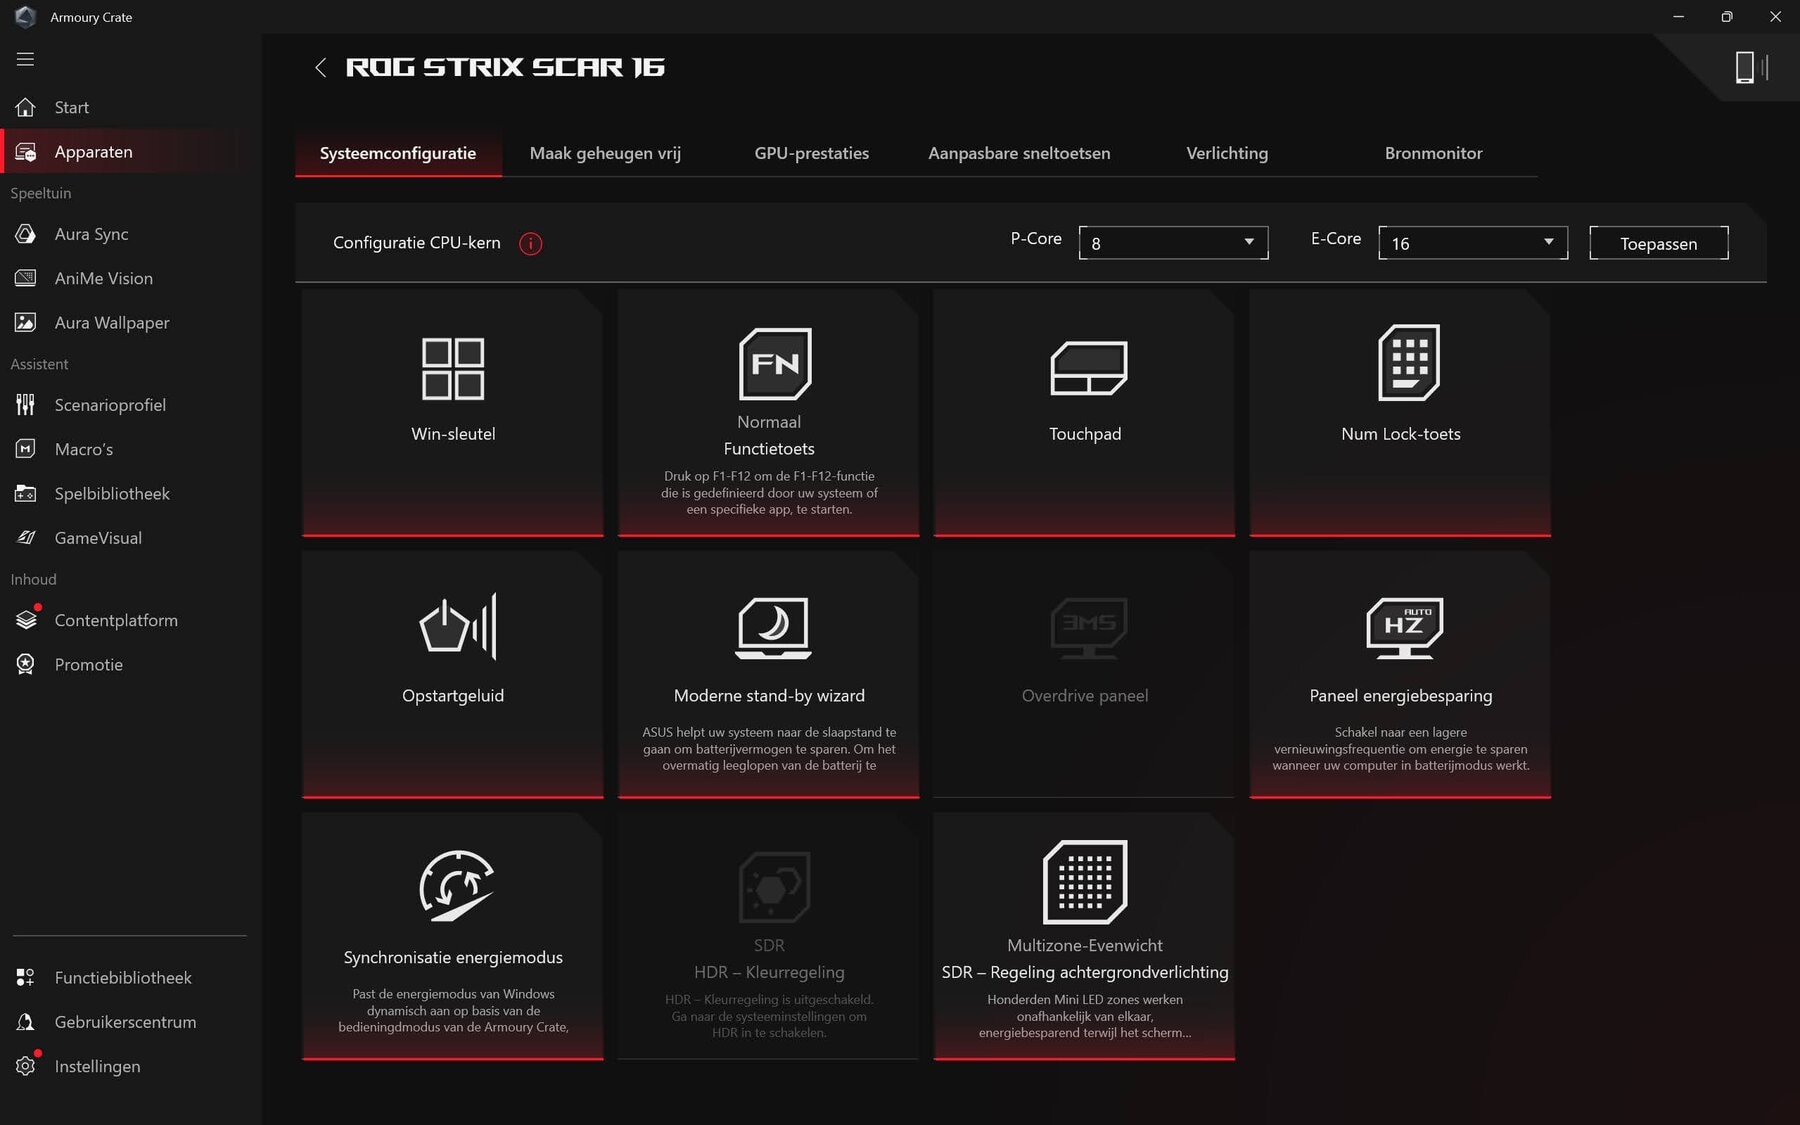Go back with the arrow beside ROG STRIX SCAR 16
The width and height of the screenshot is (1800, 1125).
click(320, 67)
